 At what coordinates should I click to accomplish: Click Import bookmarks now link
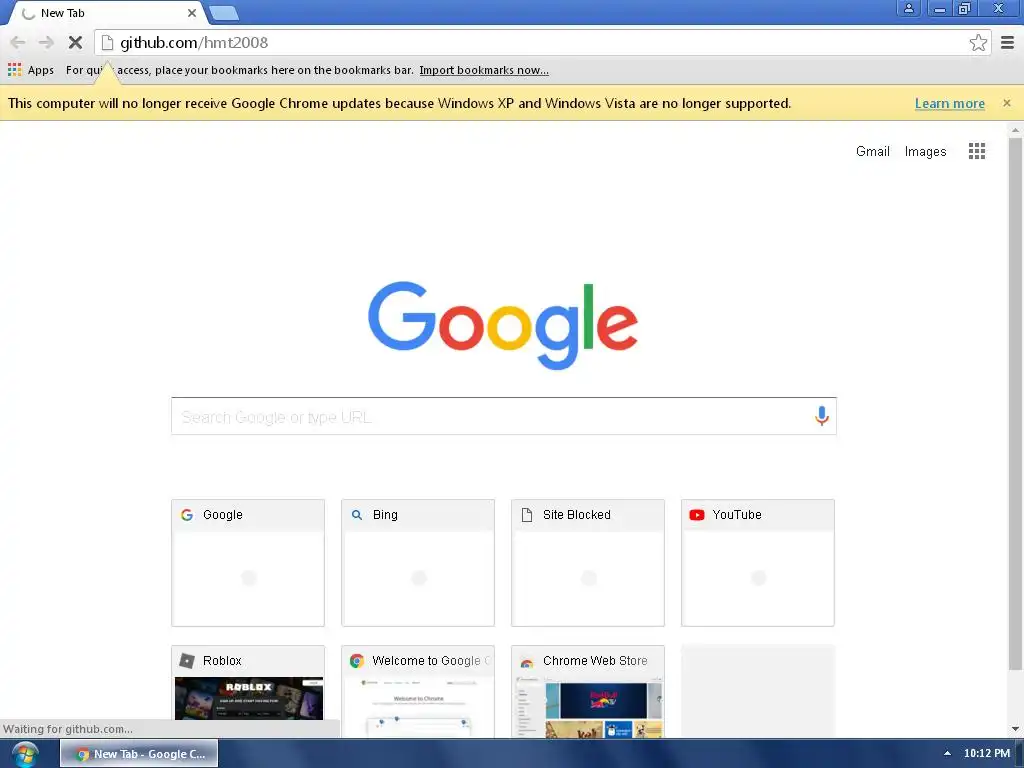484,70
